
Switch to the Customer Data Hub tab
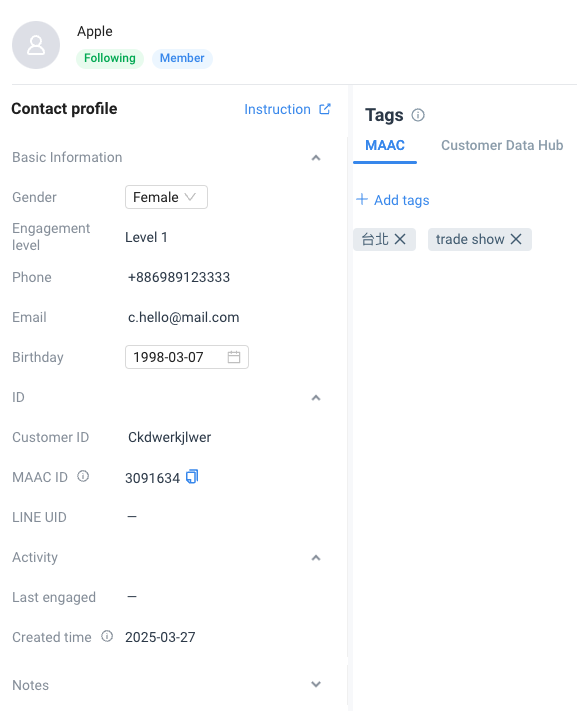(x=502, y=145)
